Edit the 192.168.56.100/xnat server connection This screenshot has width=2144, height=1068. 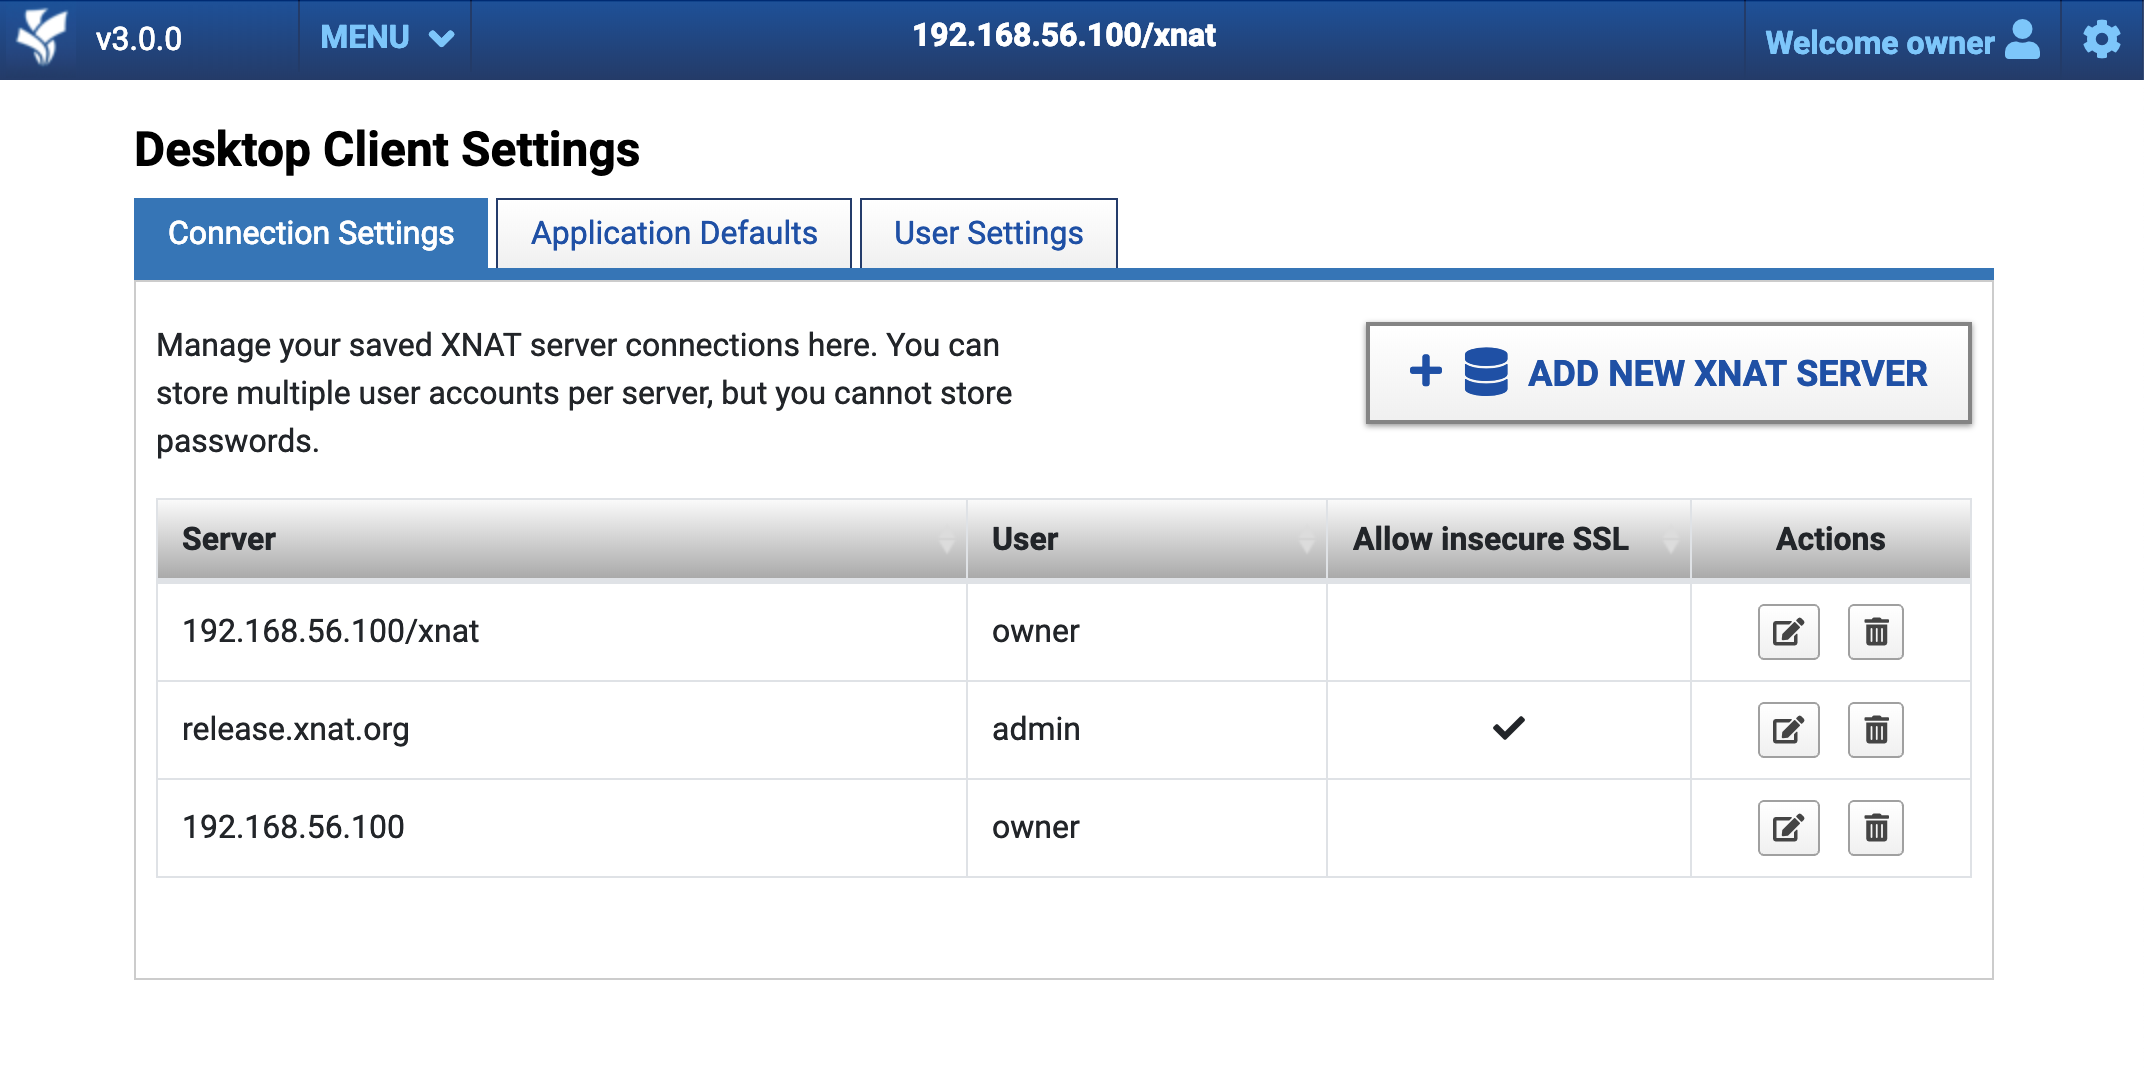1788,632
